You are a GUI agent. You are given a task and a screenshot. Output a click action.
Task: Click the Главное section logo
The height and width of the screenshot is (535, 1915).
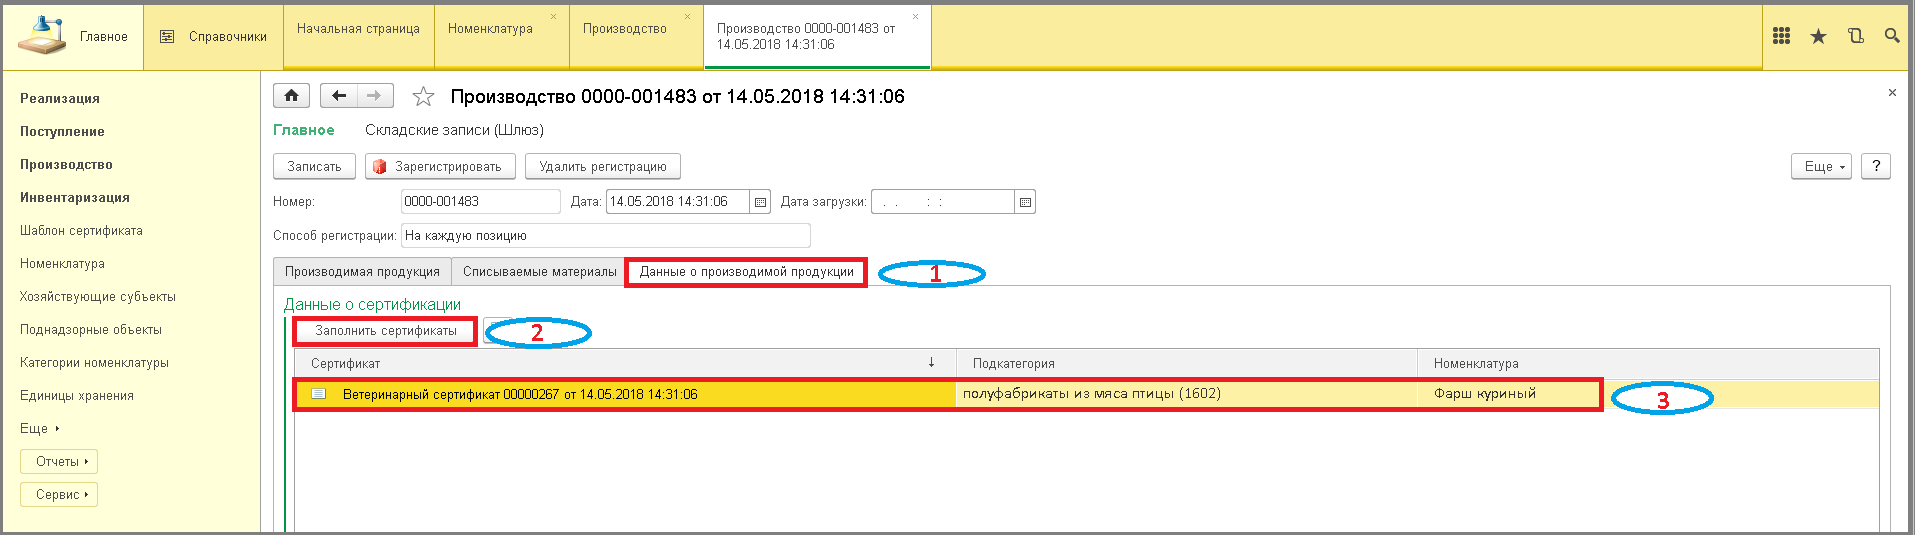tap(42, 35)
